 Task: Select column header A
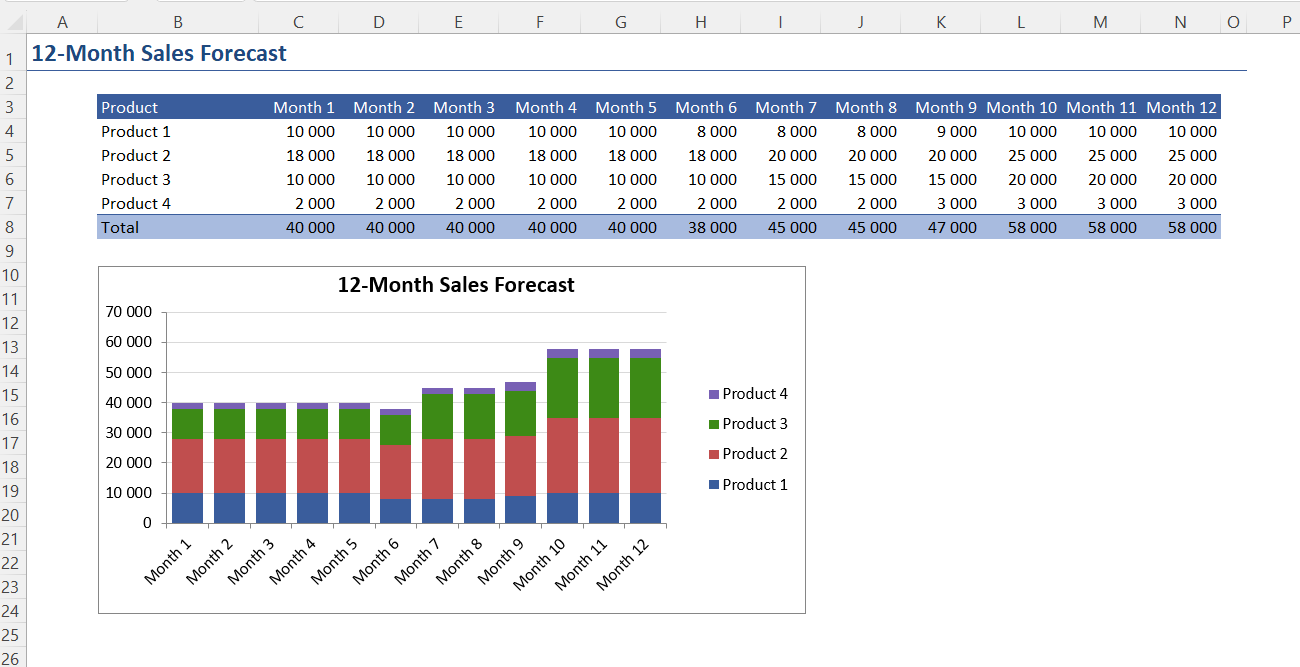(62, 22)
